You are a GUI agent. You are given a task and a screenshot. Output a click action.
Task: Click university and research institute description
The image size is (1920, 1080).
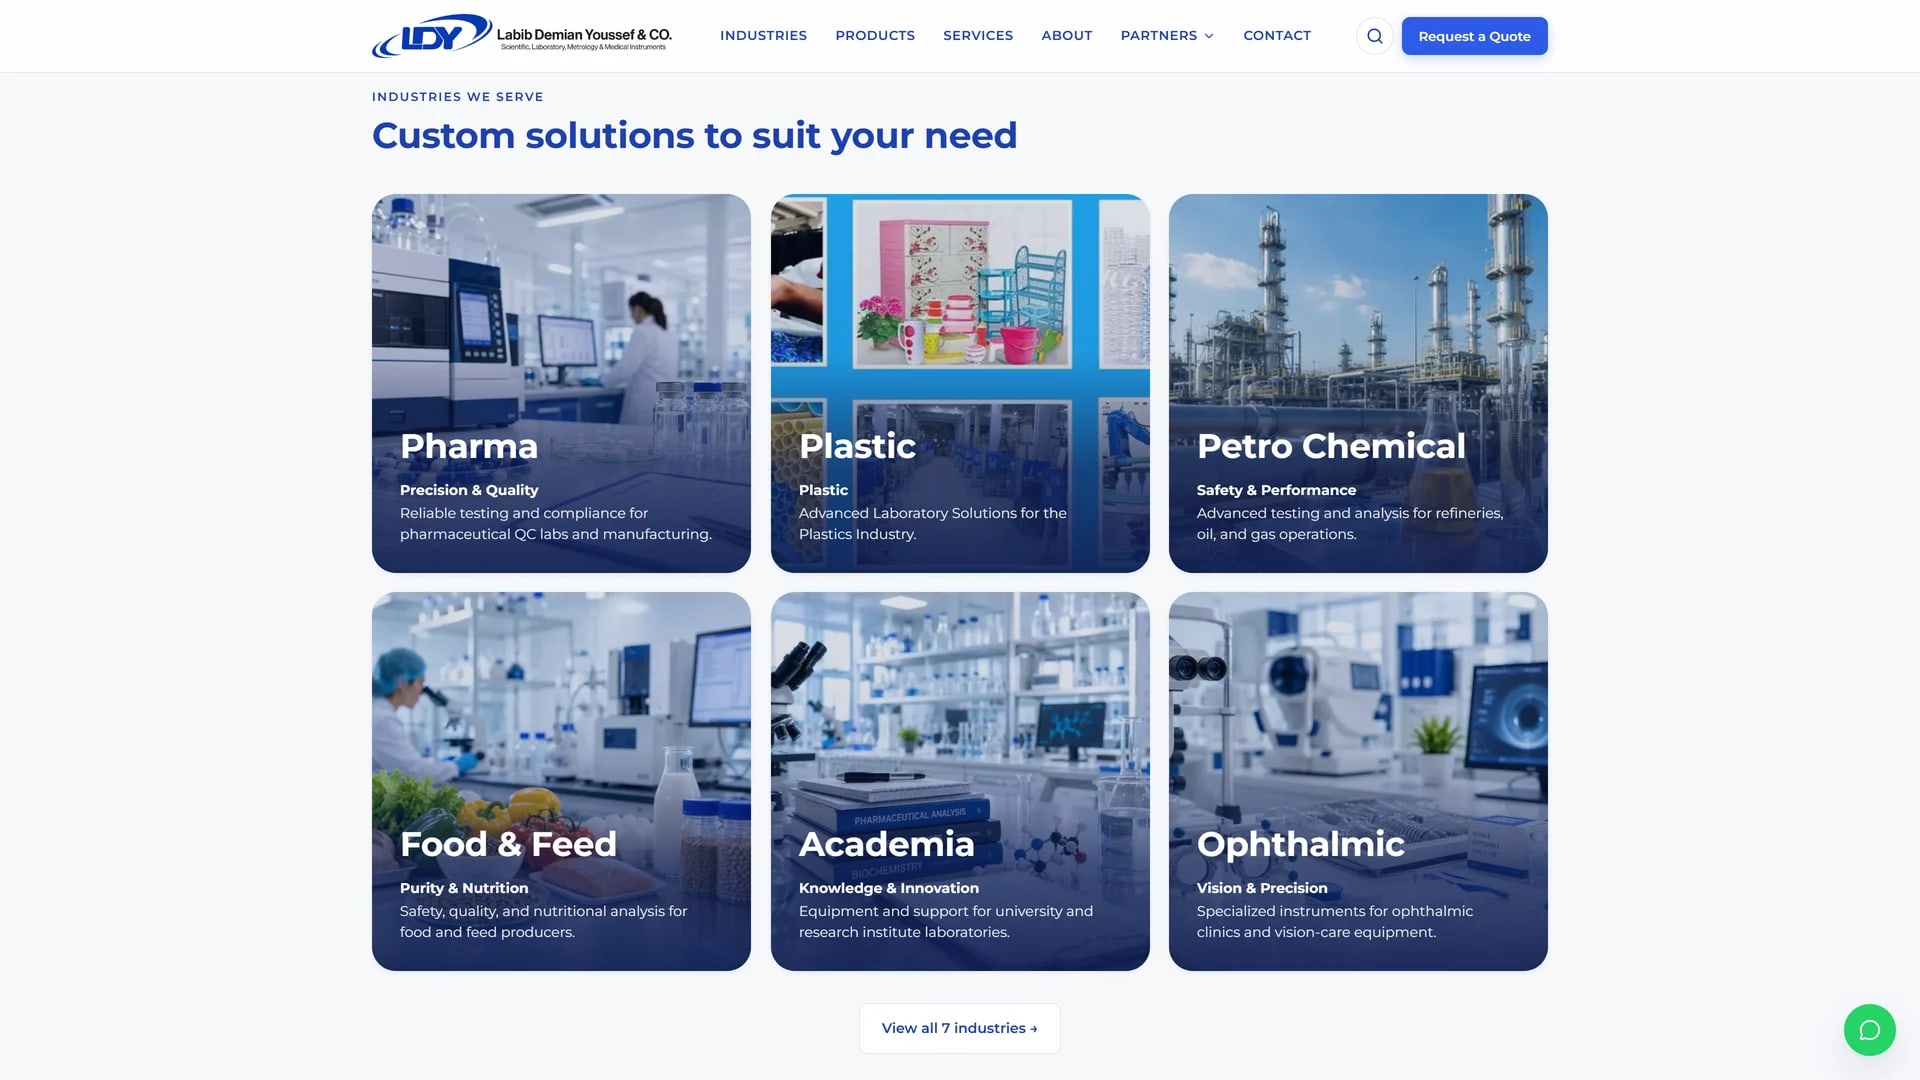[945, 921]
